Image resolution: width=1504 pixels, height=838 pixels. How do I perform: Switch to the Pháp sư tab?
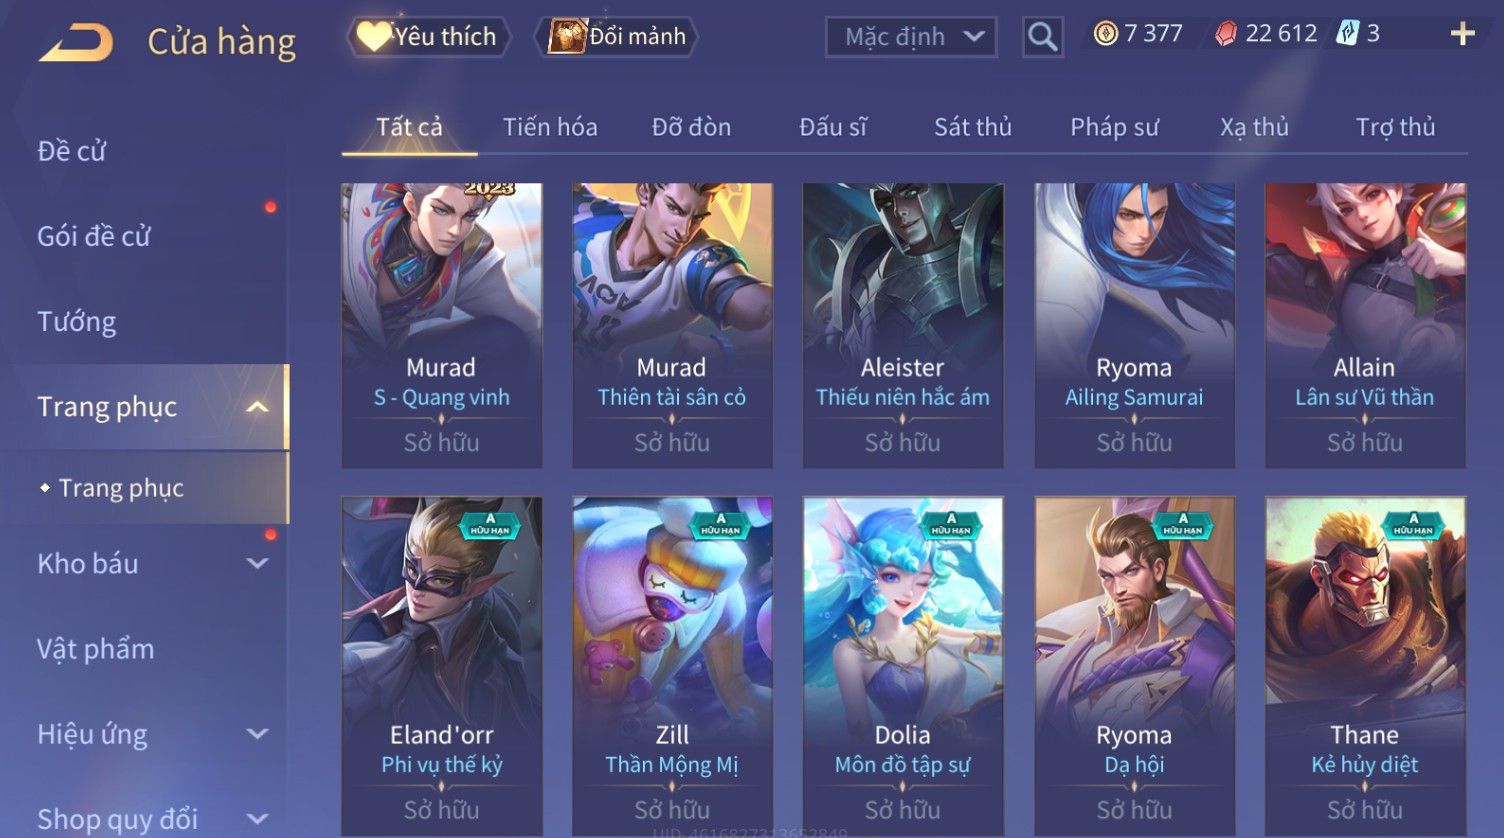(x=1114, y=127)
